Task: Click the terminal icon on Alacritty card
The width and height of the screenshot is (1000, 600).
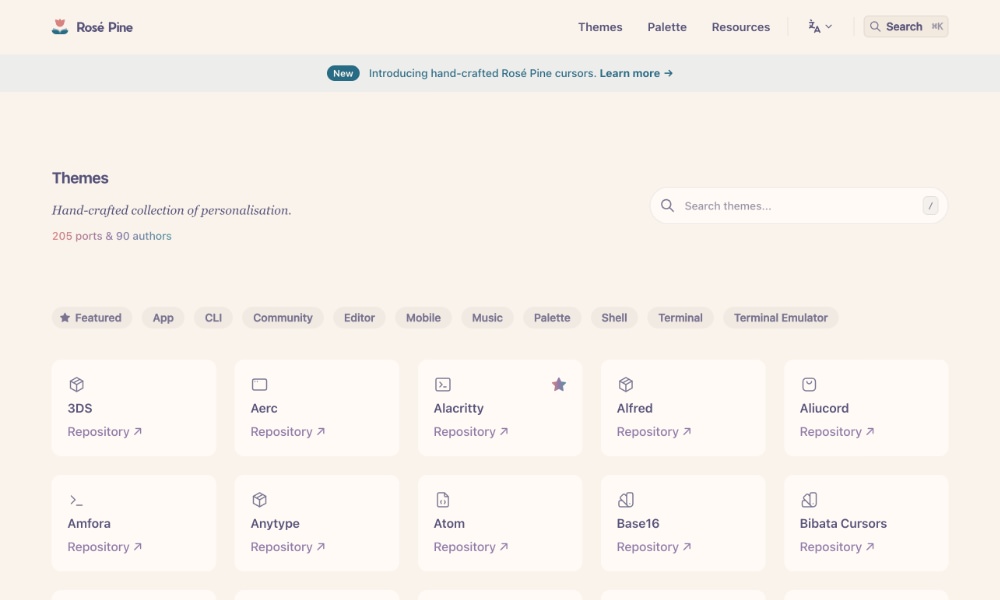Action: pos(443,384)
